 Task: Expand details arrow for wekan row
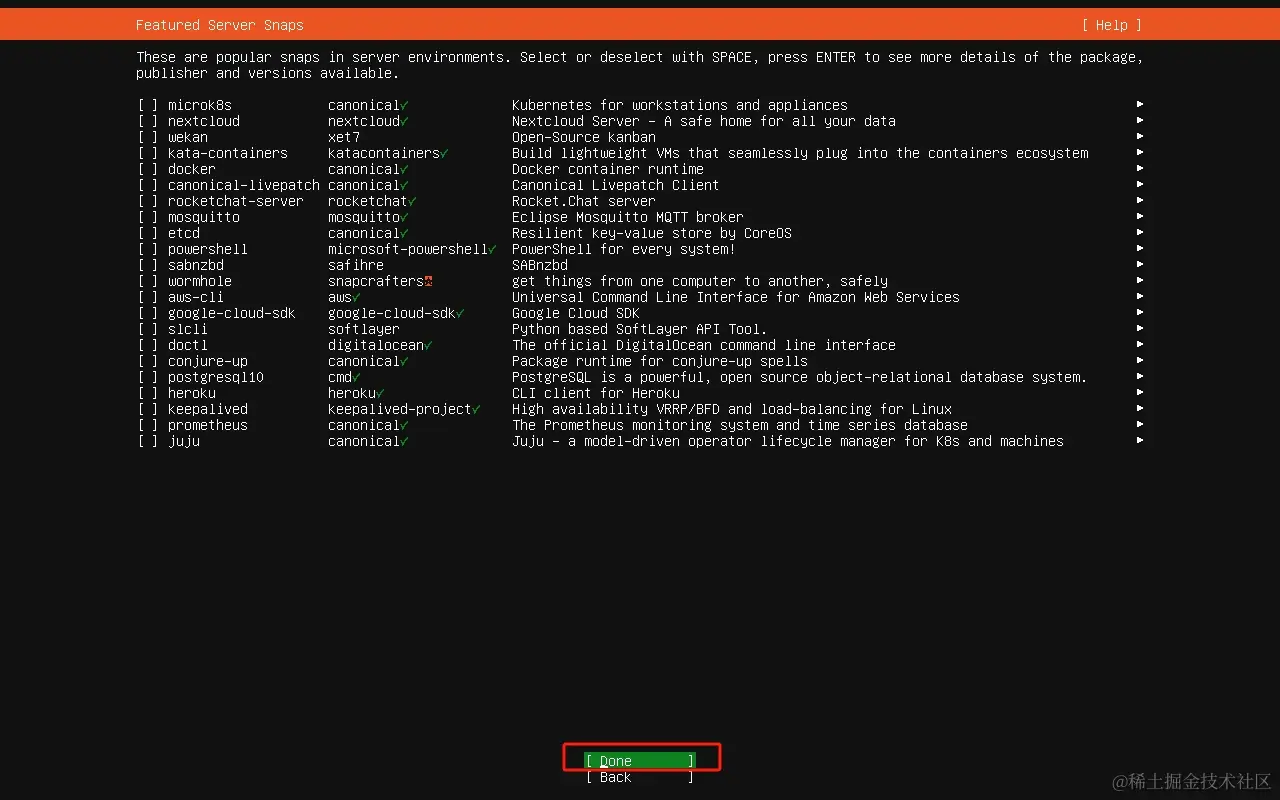tap(1140, 136)
